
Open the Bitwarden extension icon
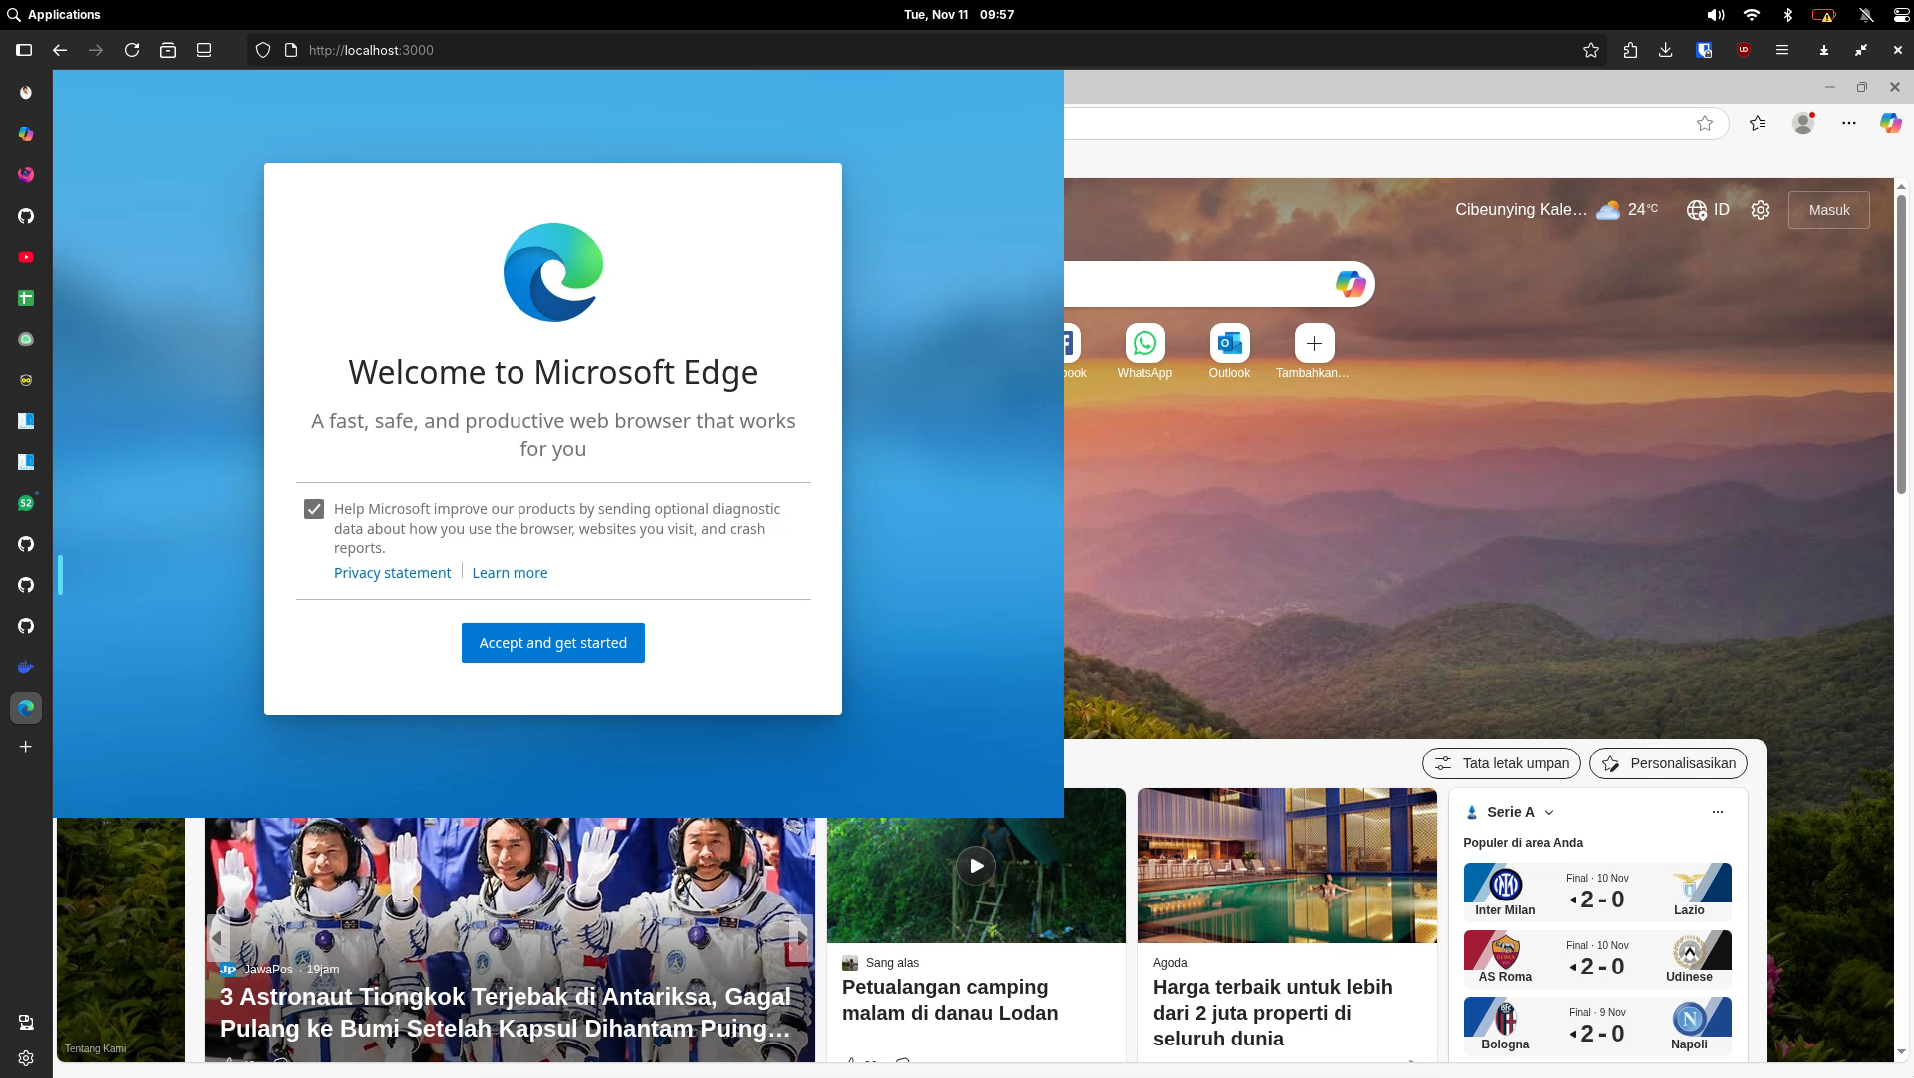tap(1705, 50)
